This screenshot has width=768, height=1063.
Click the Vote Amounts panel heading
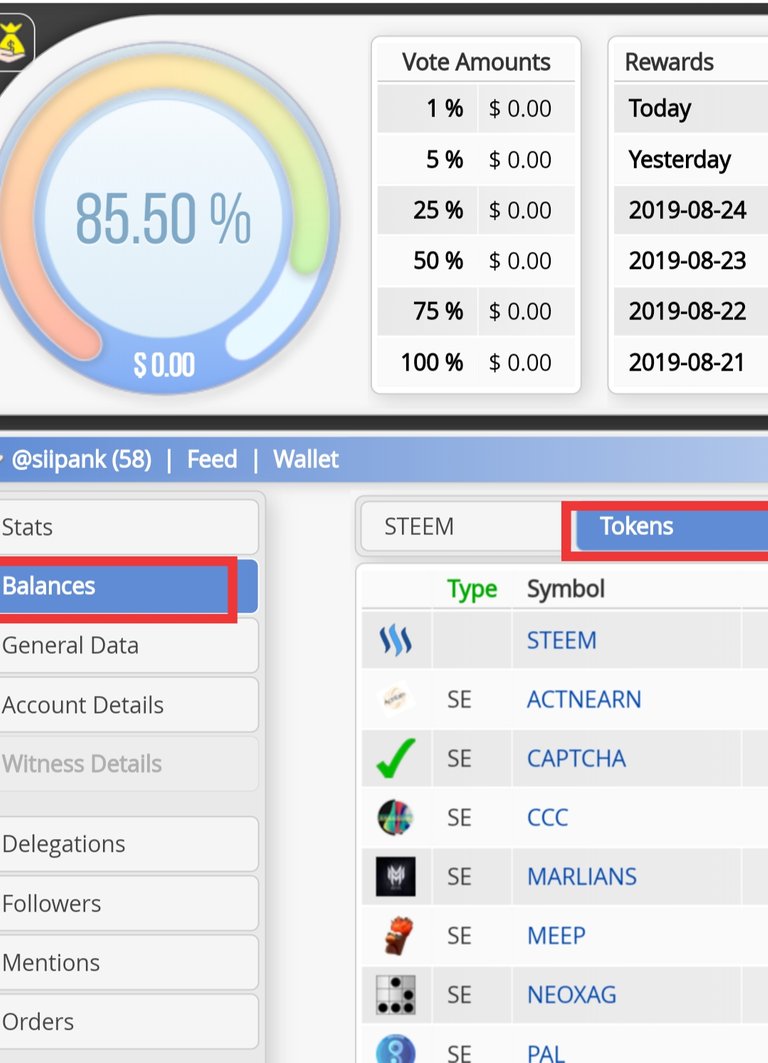(476, 62)
